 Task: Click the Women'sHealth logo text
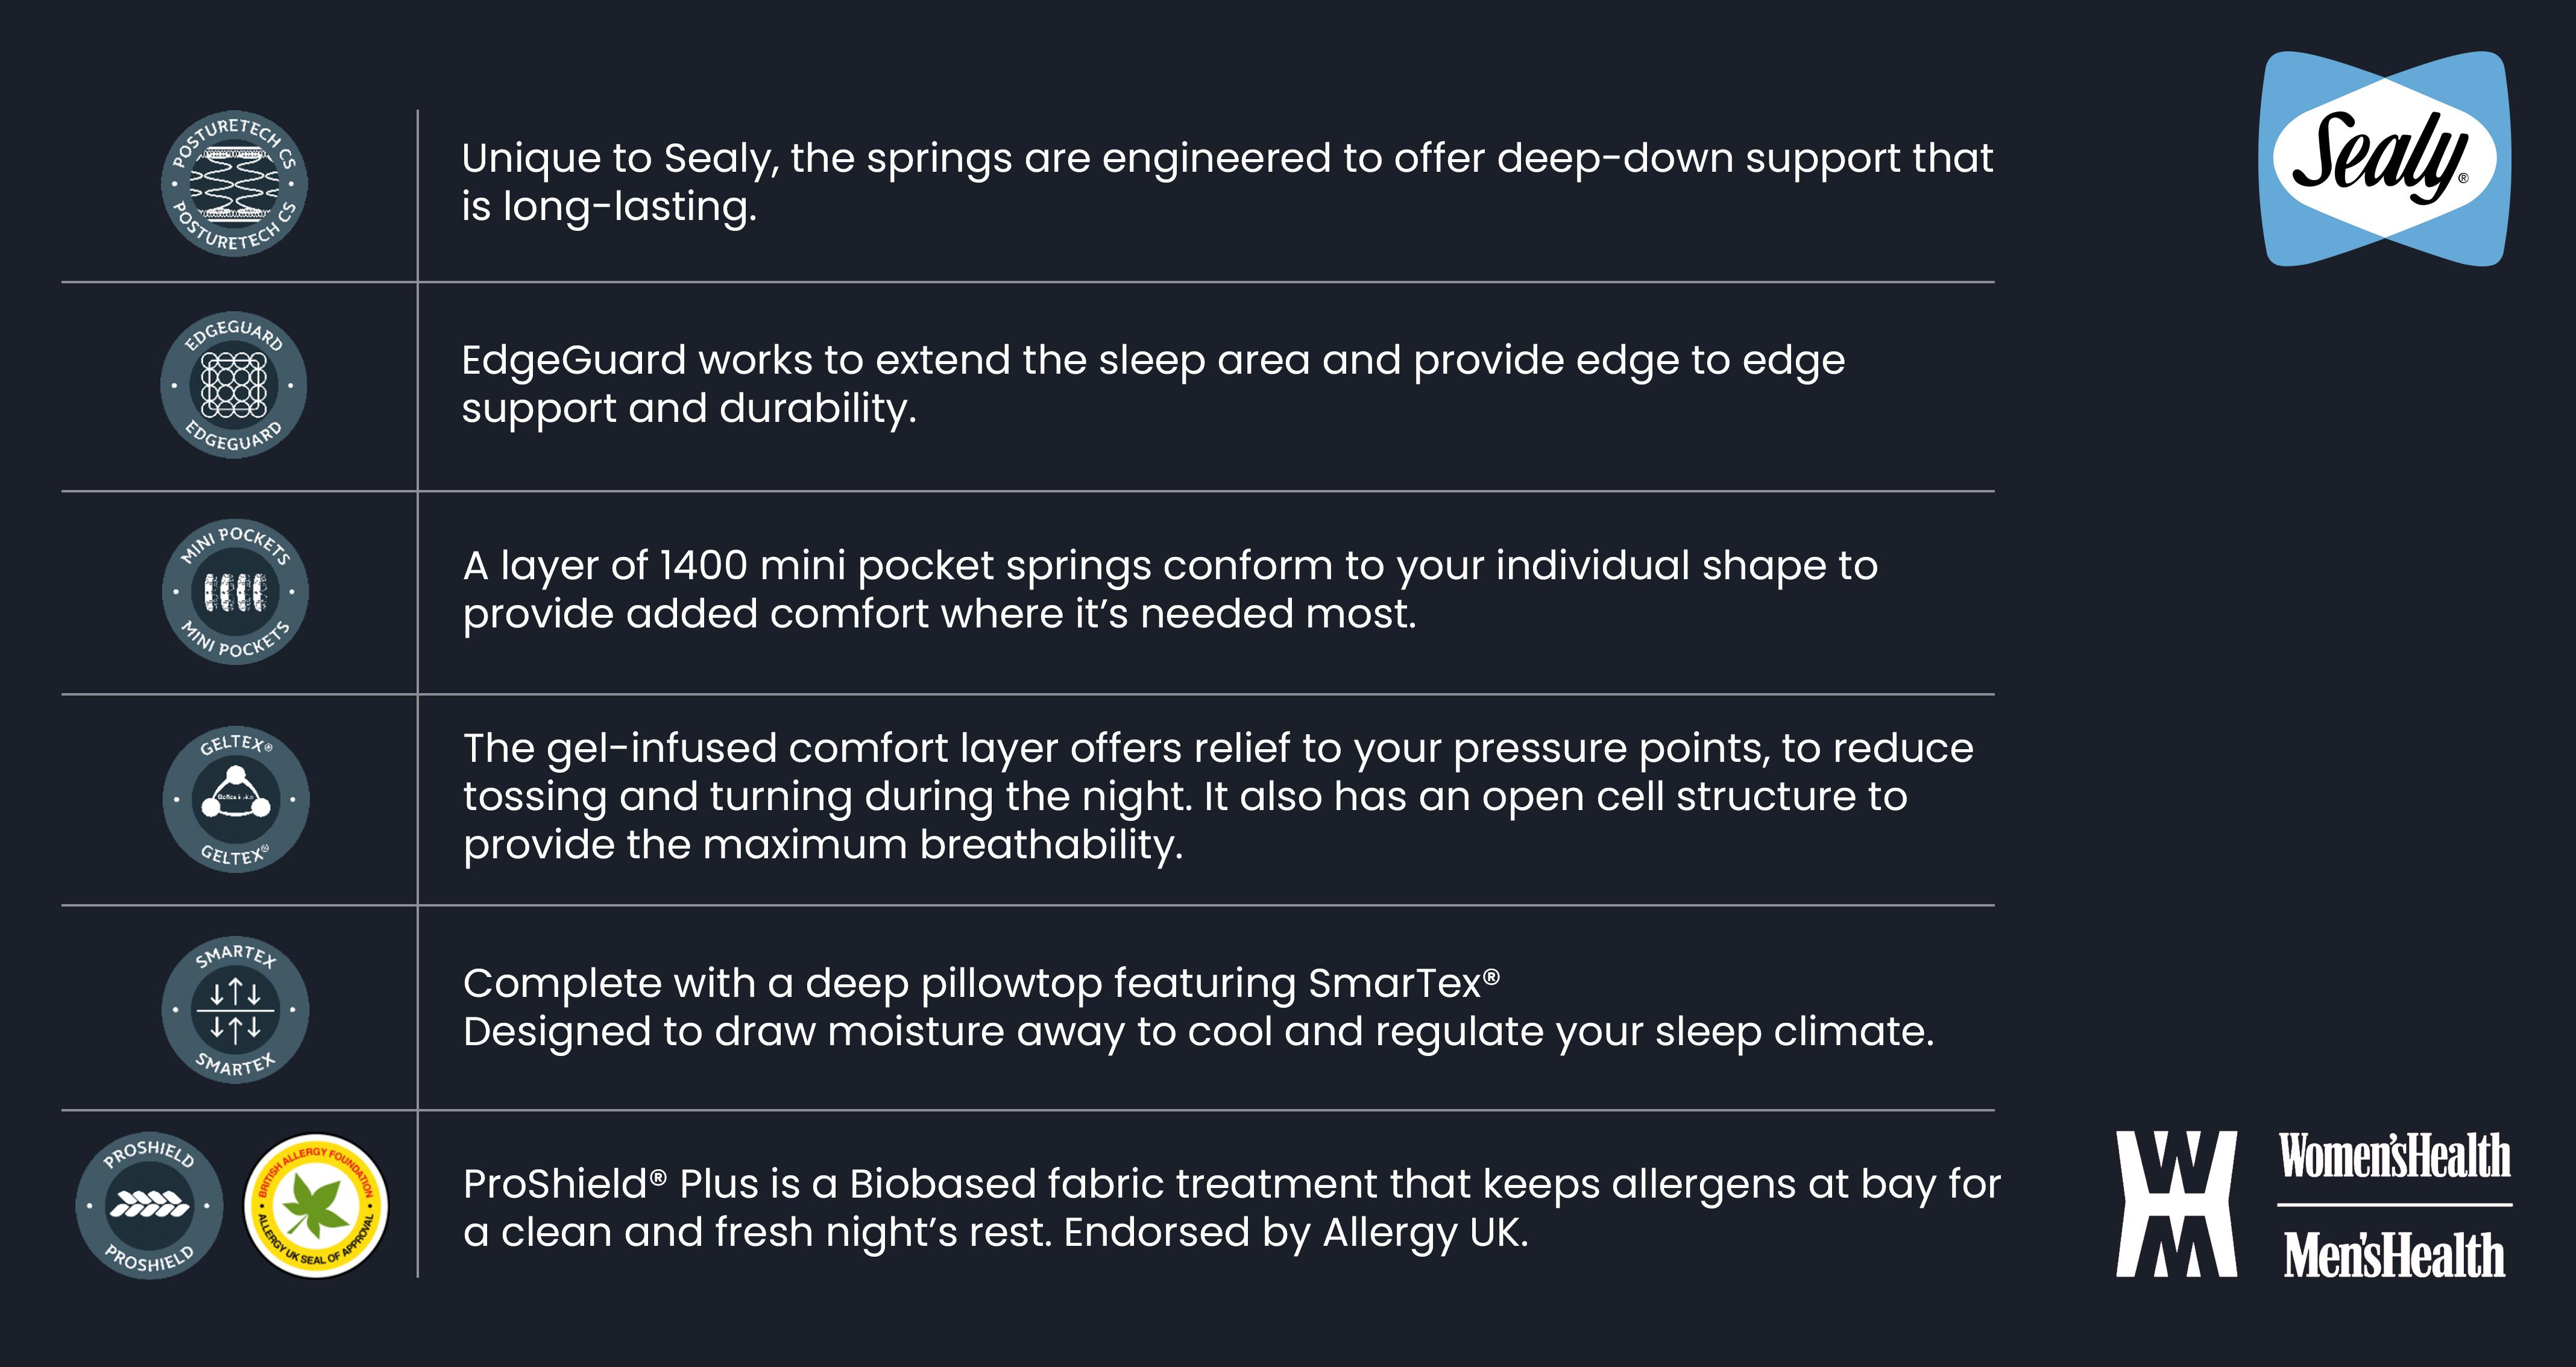(x=2395, y=1156)
